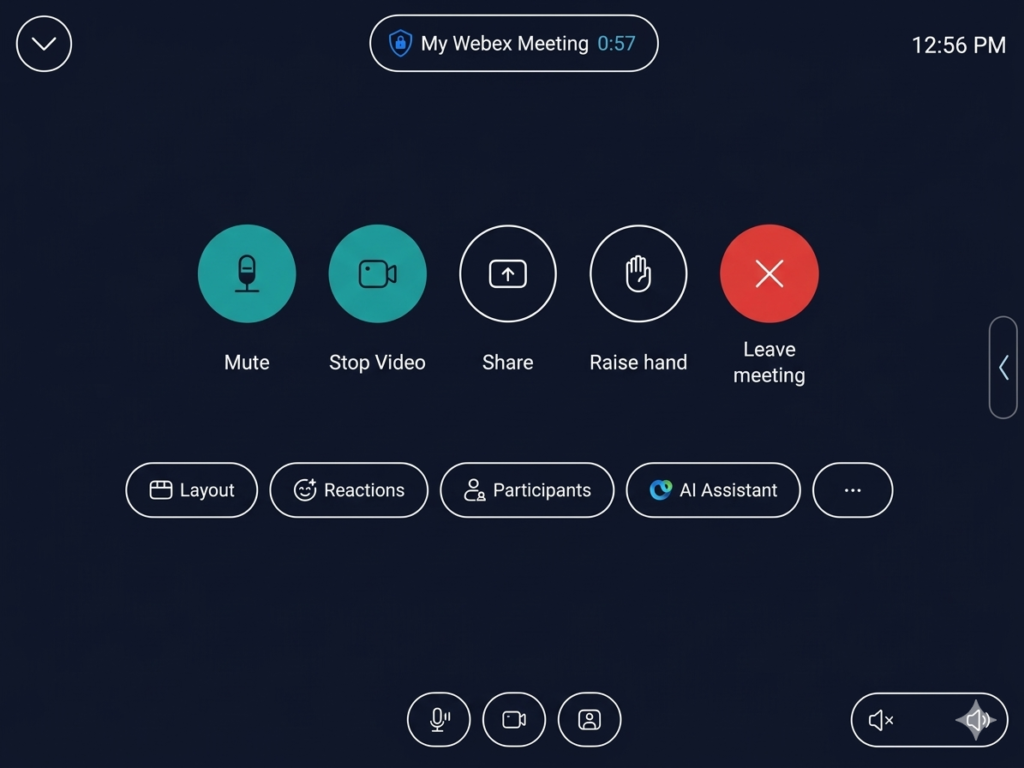
Task: Open the Participants list
Action: click(527, 490)
